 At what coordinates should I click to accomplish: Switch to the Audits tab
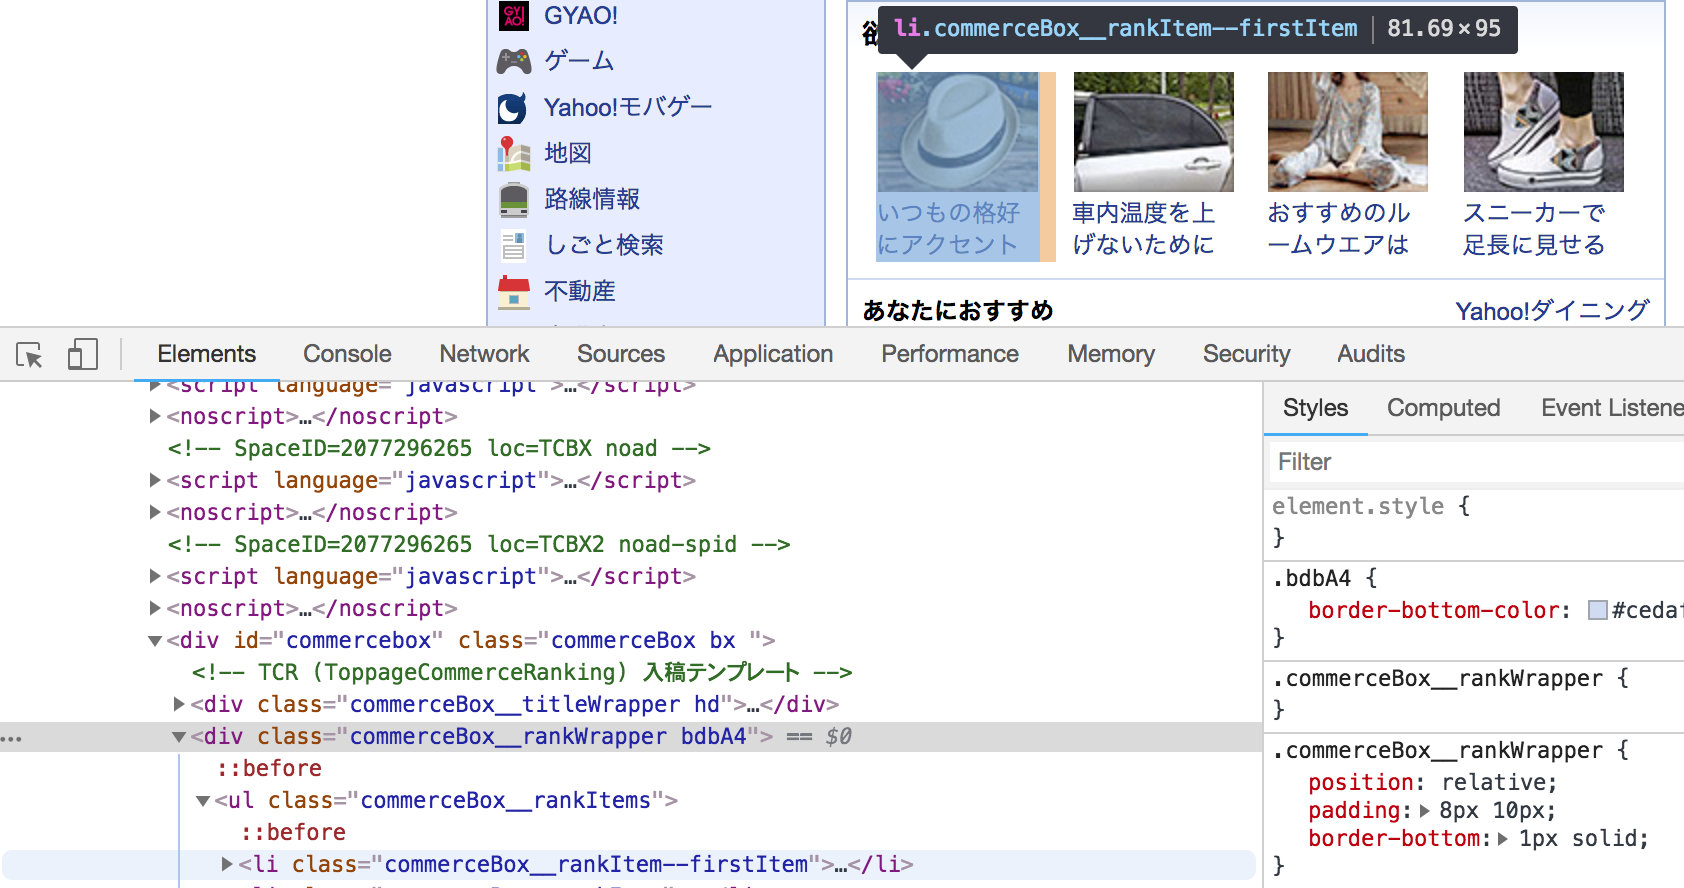[1371, 354]
